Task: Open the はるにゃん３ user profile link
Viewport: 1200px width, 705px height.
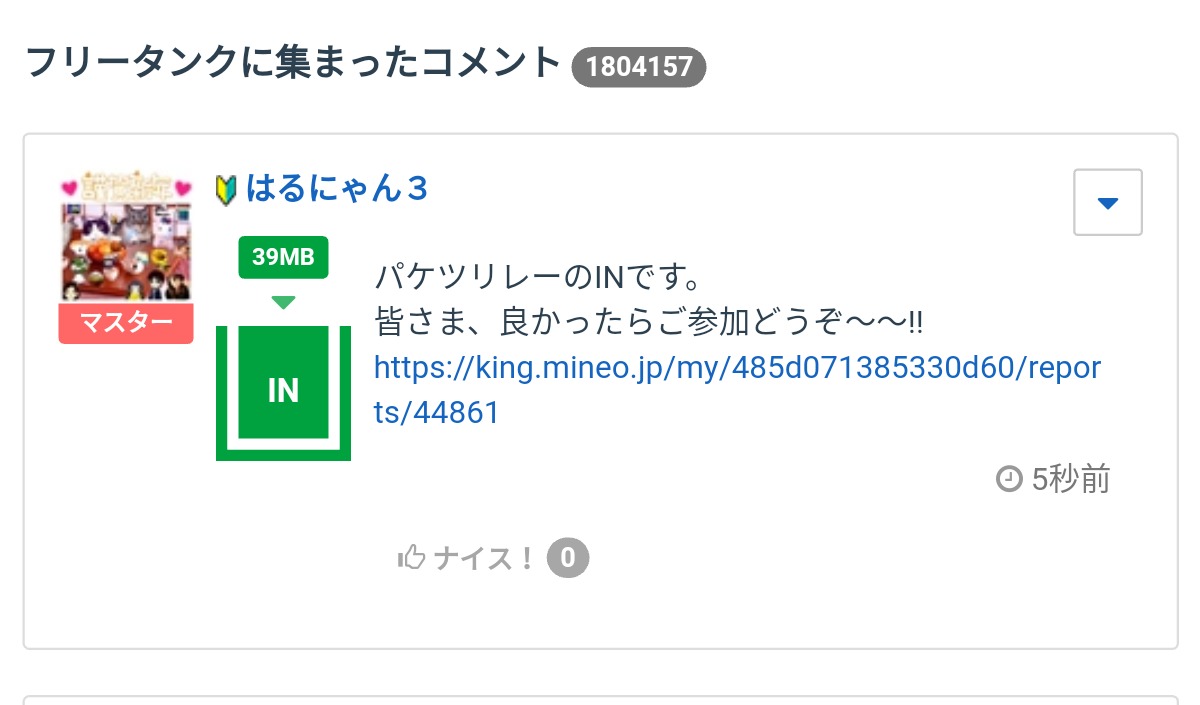Action: click(x=337, y=188)
